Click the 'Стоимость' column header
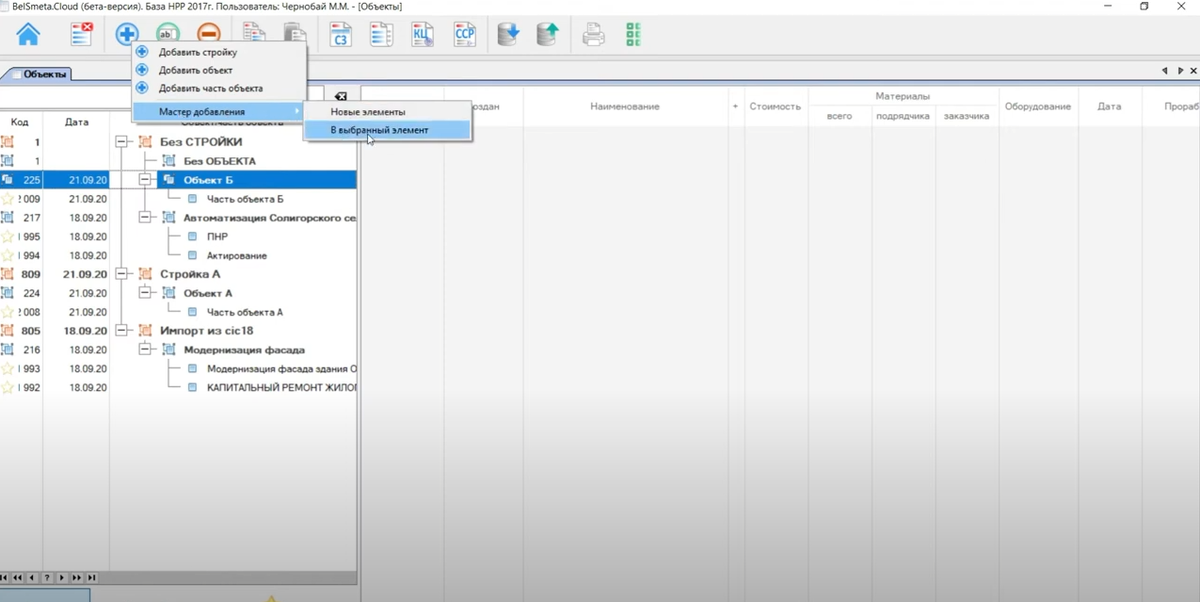Viewport: 1200px width, 602px height. pos(775,106)
